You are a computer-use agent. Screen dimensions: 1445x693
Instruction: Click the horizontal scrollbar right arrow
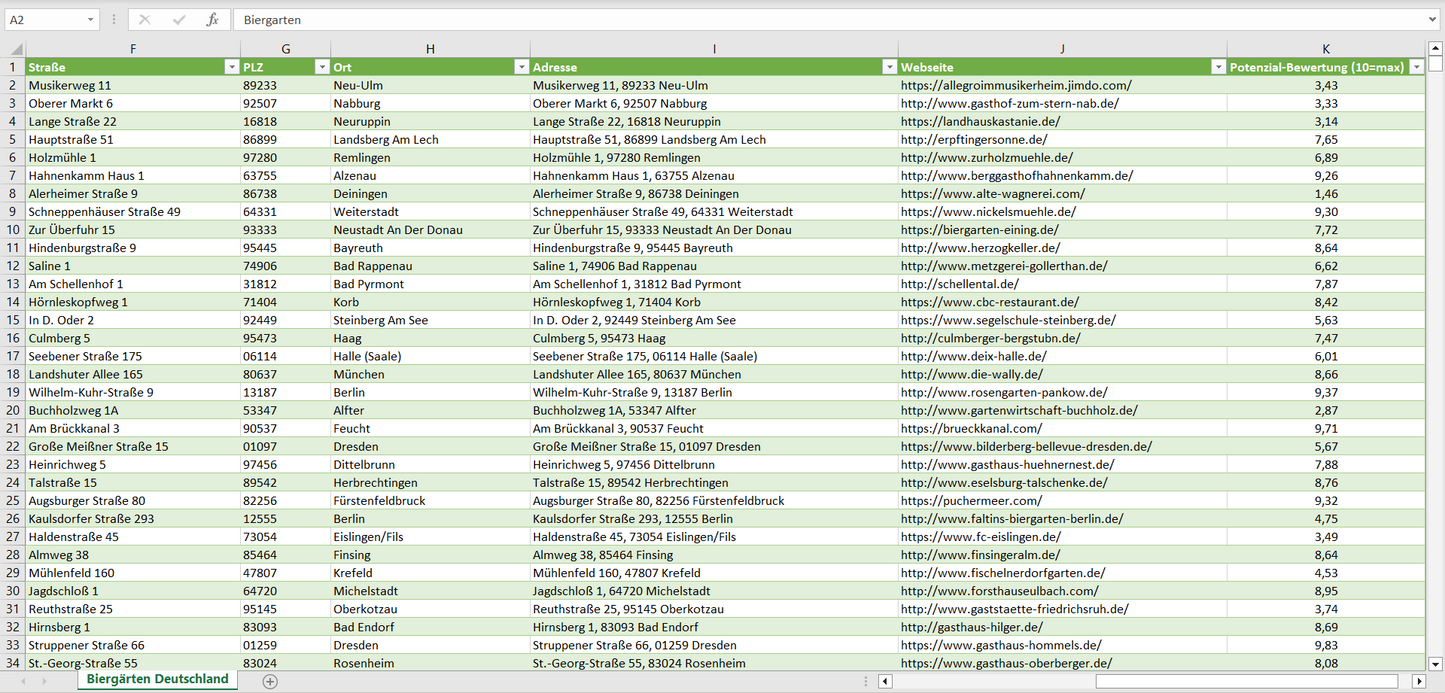1418,681
